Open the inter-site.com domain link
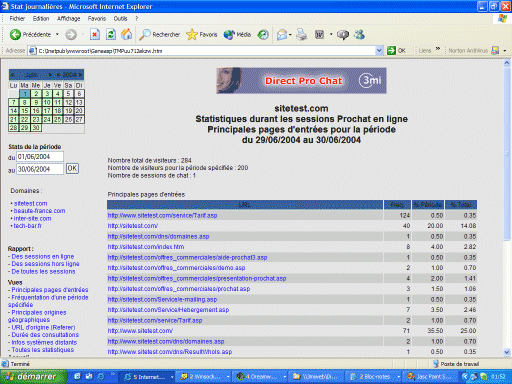 point(32,218)
